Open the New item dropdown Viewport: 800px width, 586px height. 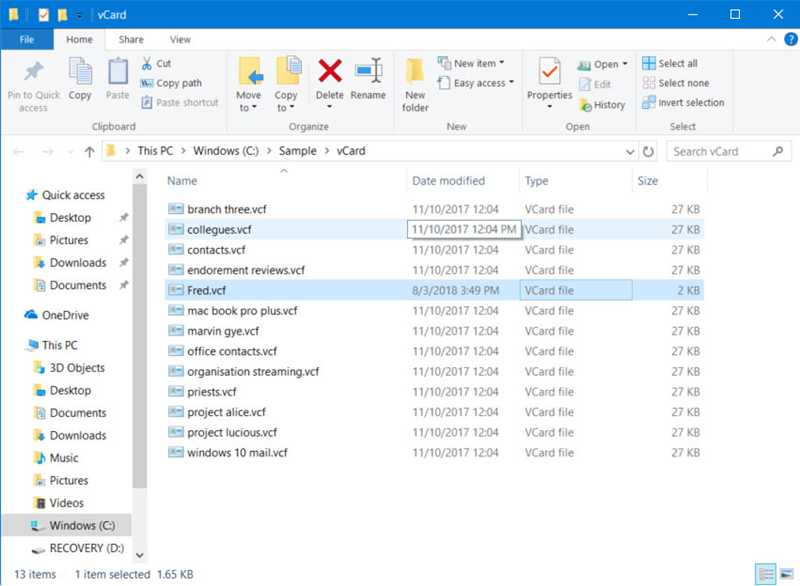pos(471,63)
